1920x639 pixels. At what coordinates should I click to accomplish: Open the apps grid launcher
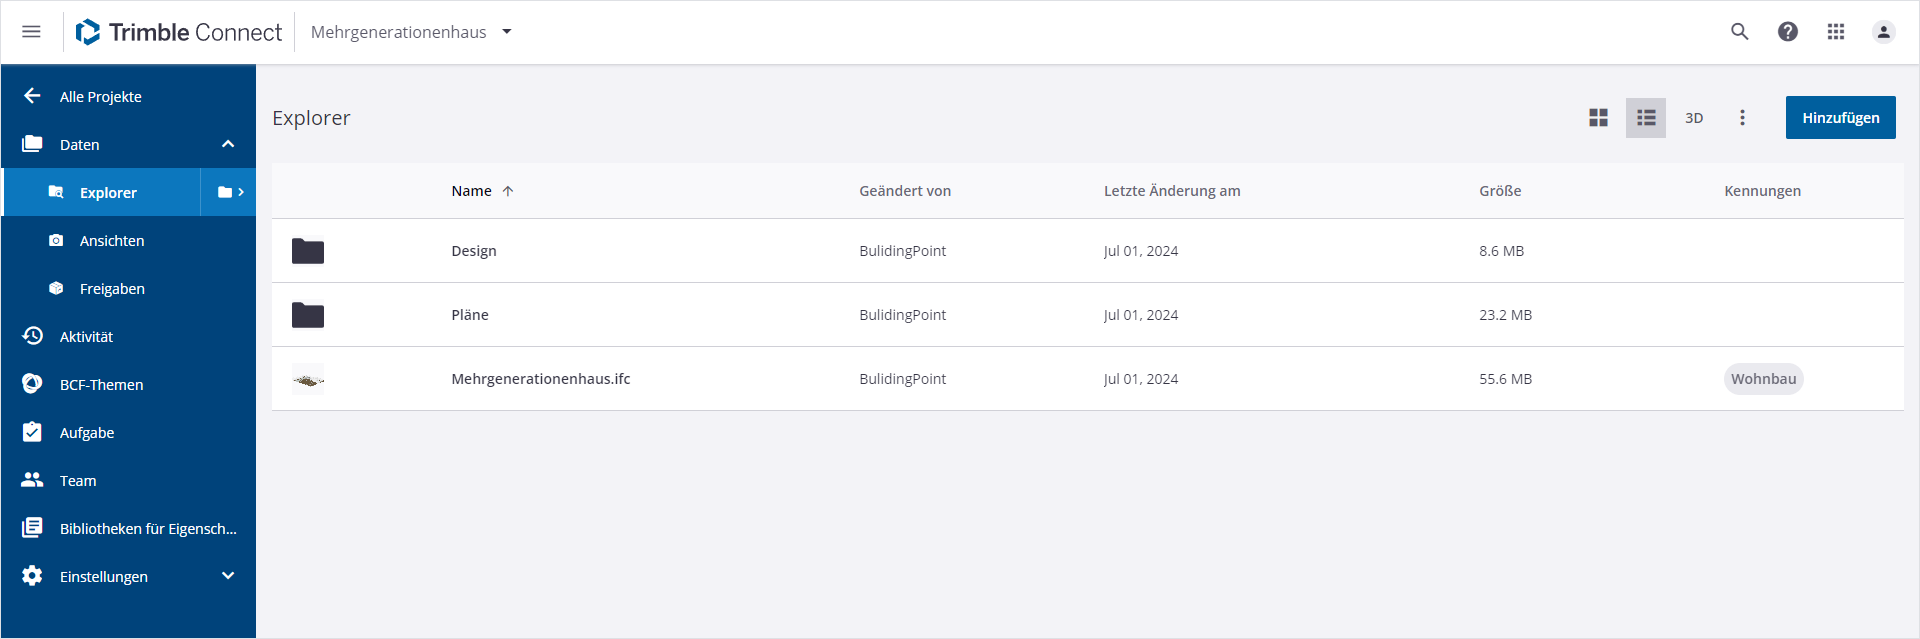(x=1836, y=32)
